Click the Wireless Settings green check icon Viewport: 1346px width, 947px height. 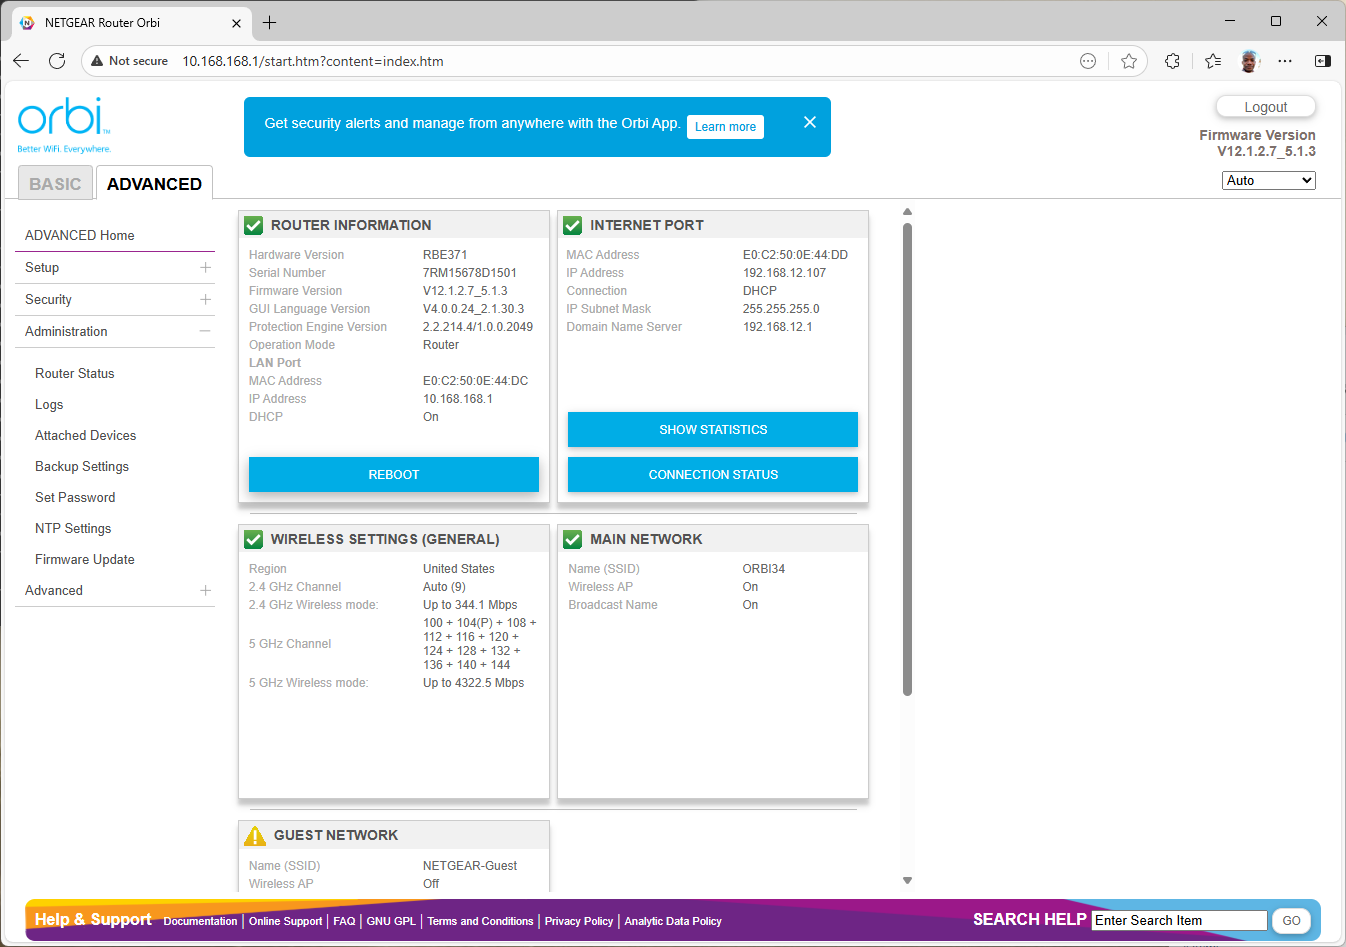coord(254,539)
